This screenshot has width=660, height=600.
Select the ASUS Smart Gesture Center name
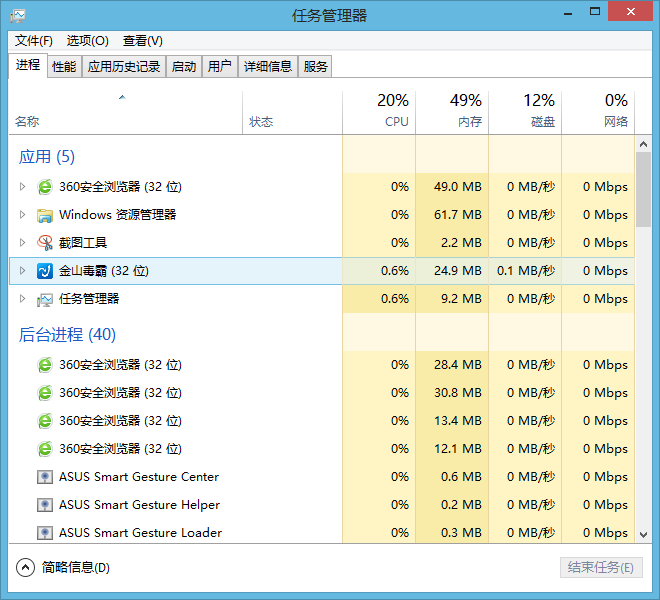139,477
